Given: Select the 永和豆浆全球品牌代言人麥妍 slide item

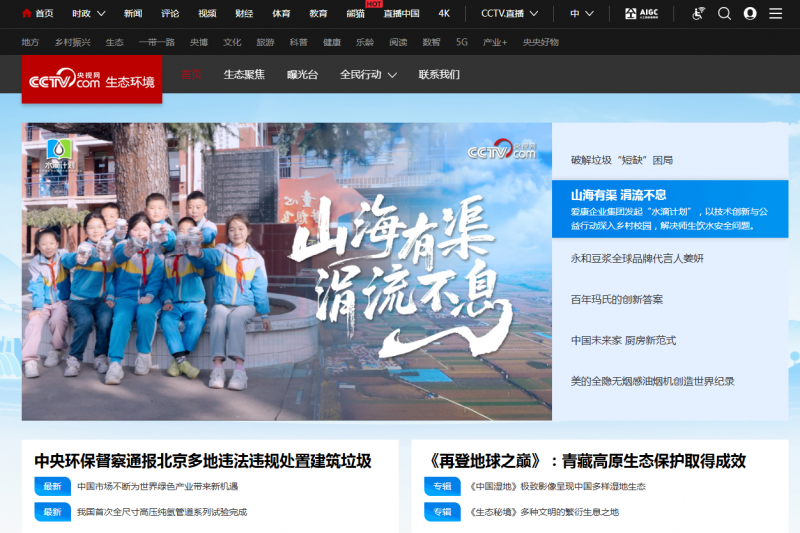Looking at the screenshot, I should pyautogui.click(x=637, y=258).
